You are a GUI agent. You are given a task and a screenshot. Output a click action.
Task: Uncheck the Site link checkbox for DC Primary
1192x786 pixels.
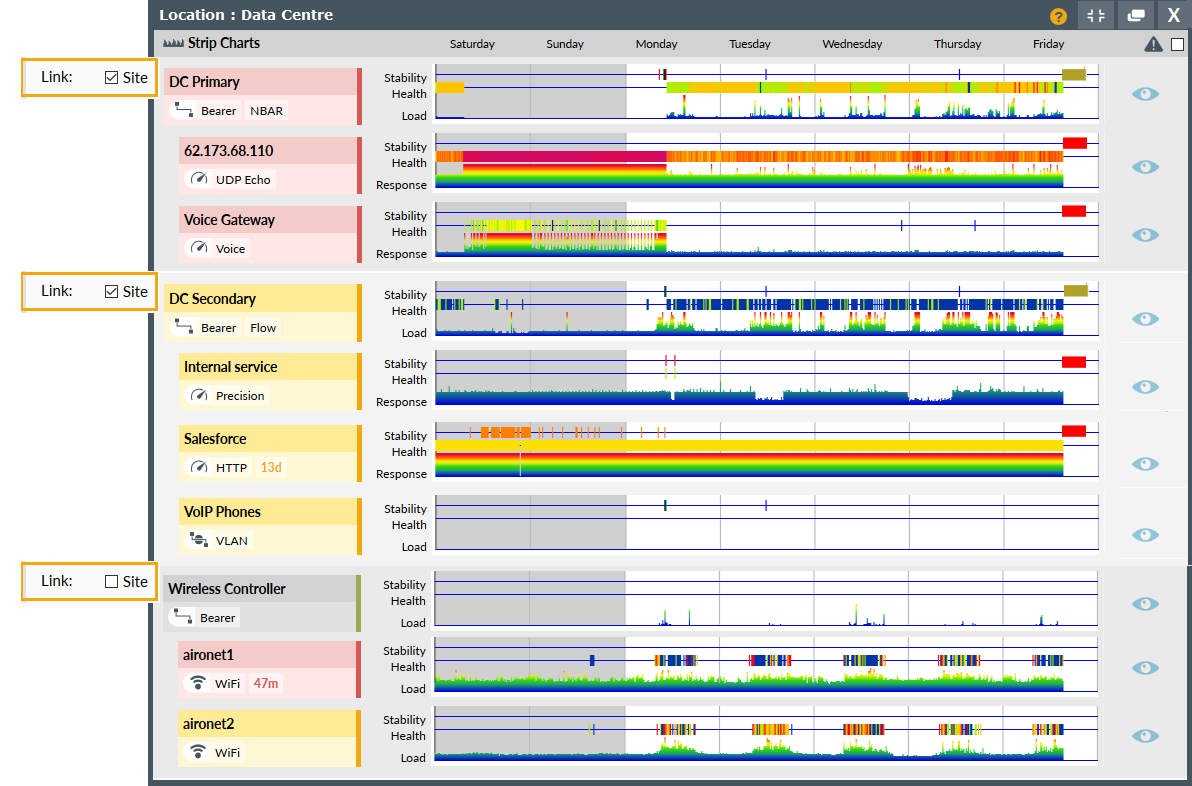click(110, 77)
